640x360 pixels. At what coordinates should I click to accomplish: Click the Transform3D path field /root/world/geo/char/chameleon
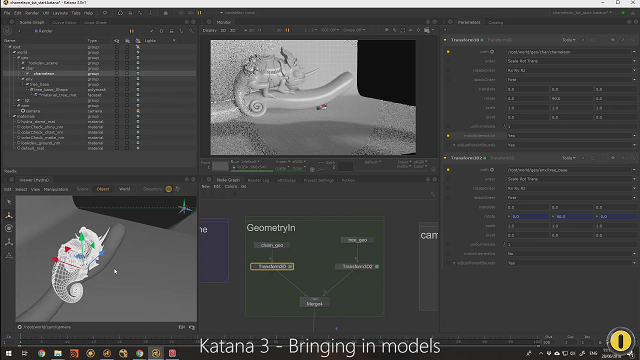click(569, 52)
